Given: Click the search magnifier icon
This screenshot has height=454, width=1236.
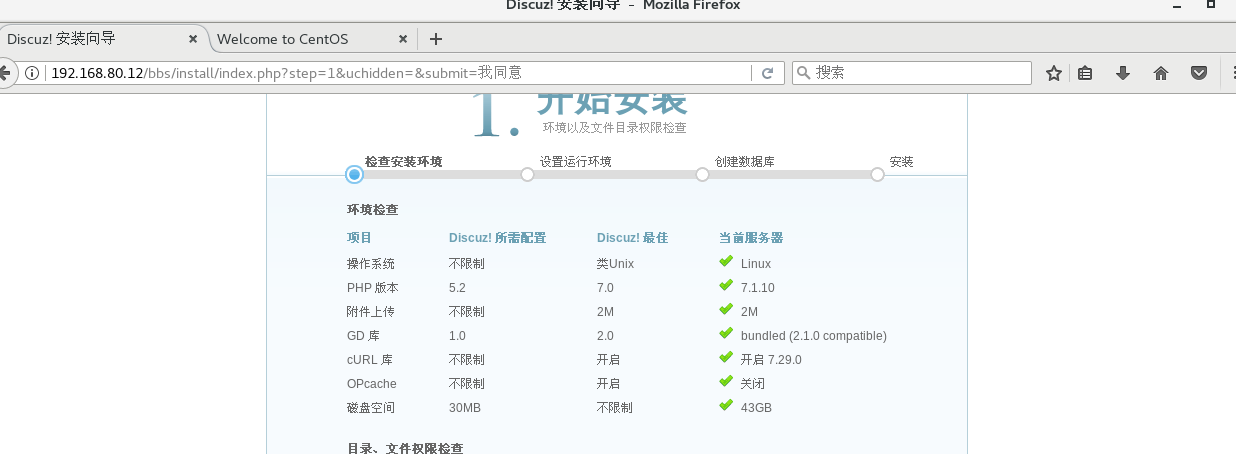Looking at the screenshot, I should (x=804, y=73).
